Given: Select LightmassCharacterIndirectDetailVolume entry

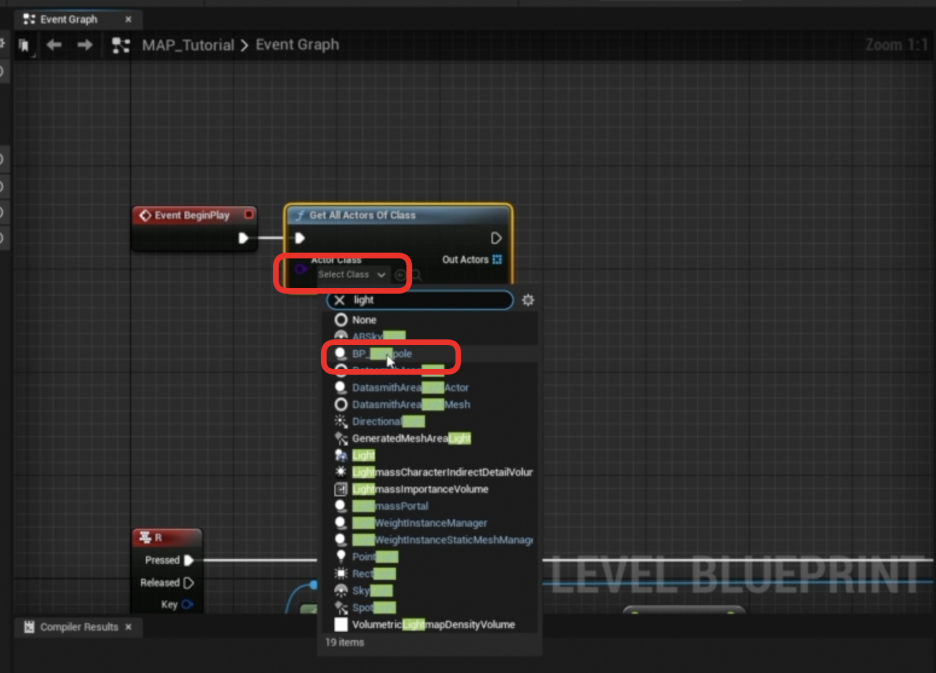Looking at the screenshot, I should (x=430, y=472).
